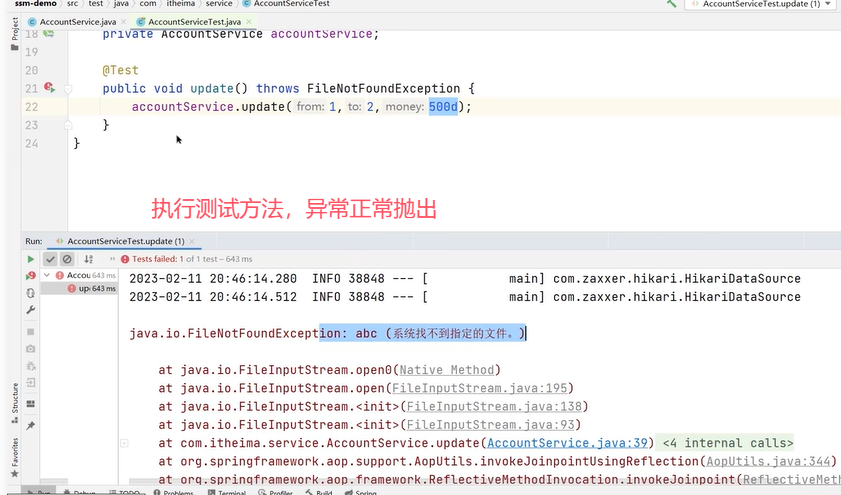
Task: Open Terminal tool window tab
Action: click(x=226, y=492)
